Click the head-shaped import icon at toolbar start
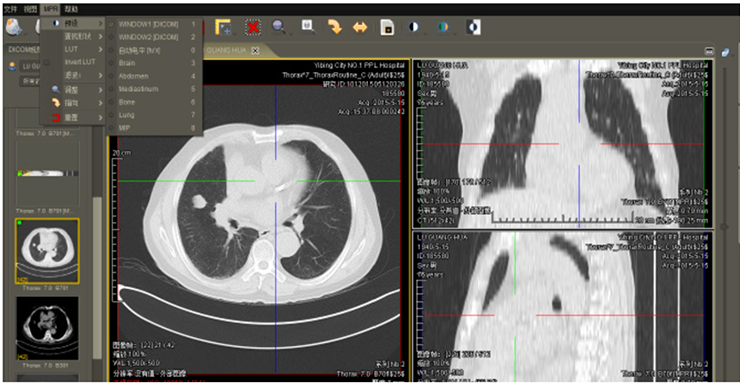The width and height of the screenshot is (740, 385). pos(13,27)
